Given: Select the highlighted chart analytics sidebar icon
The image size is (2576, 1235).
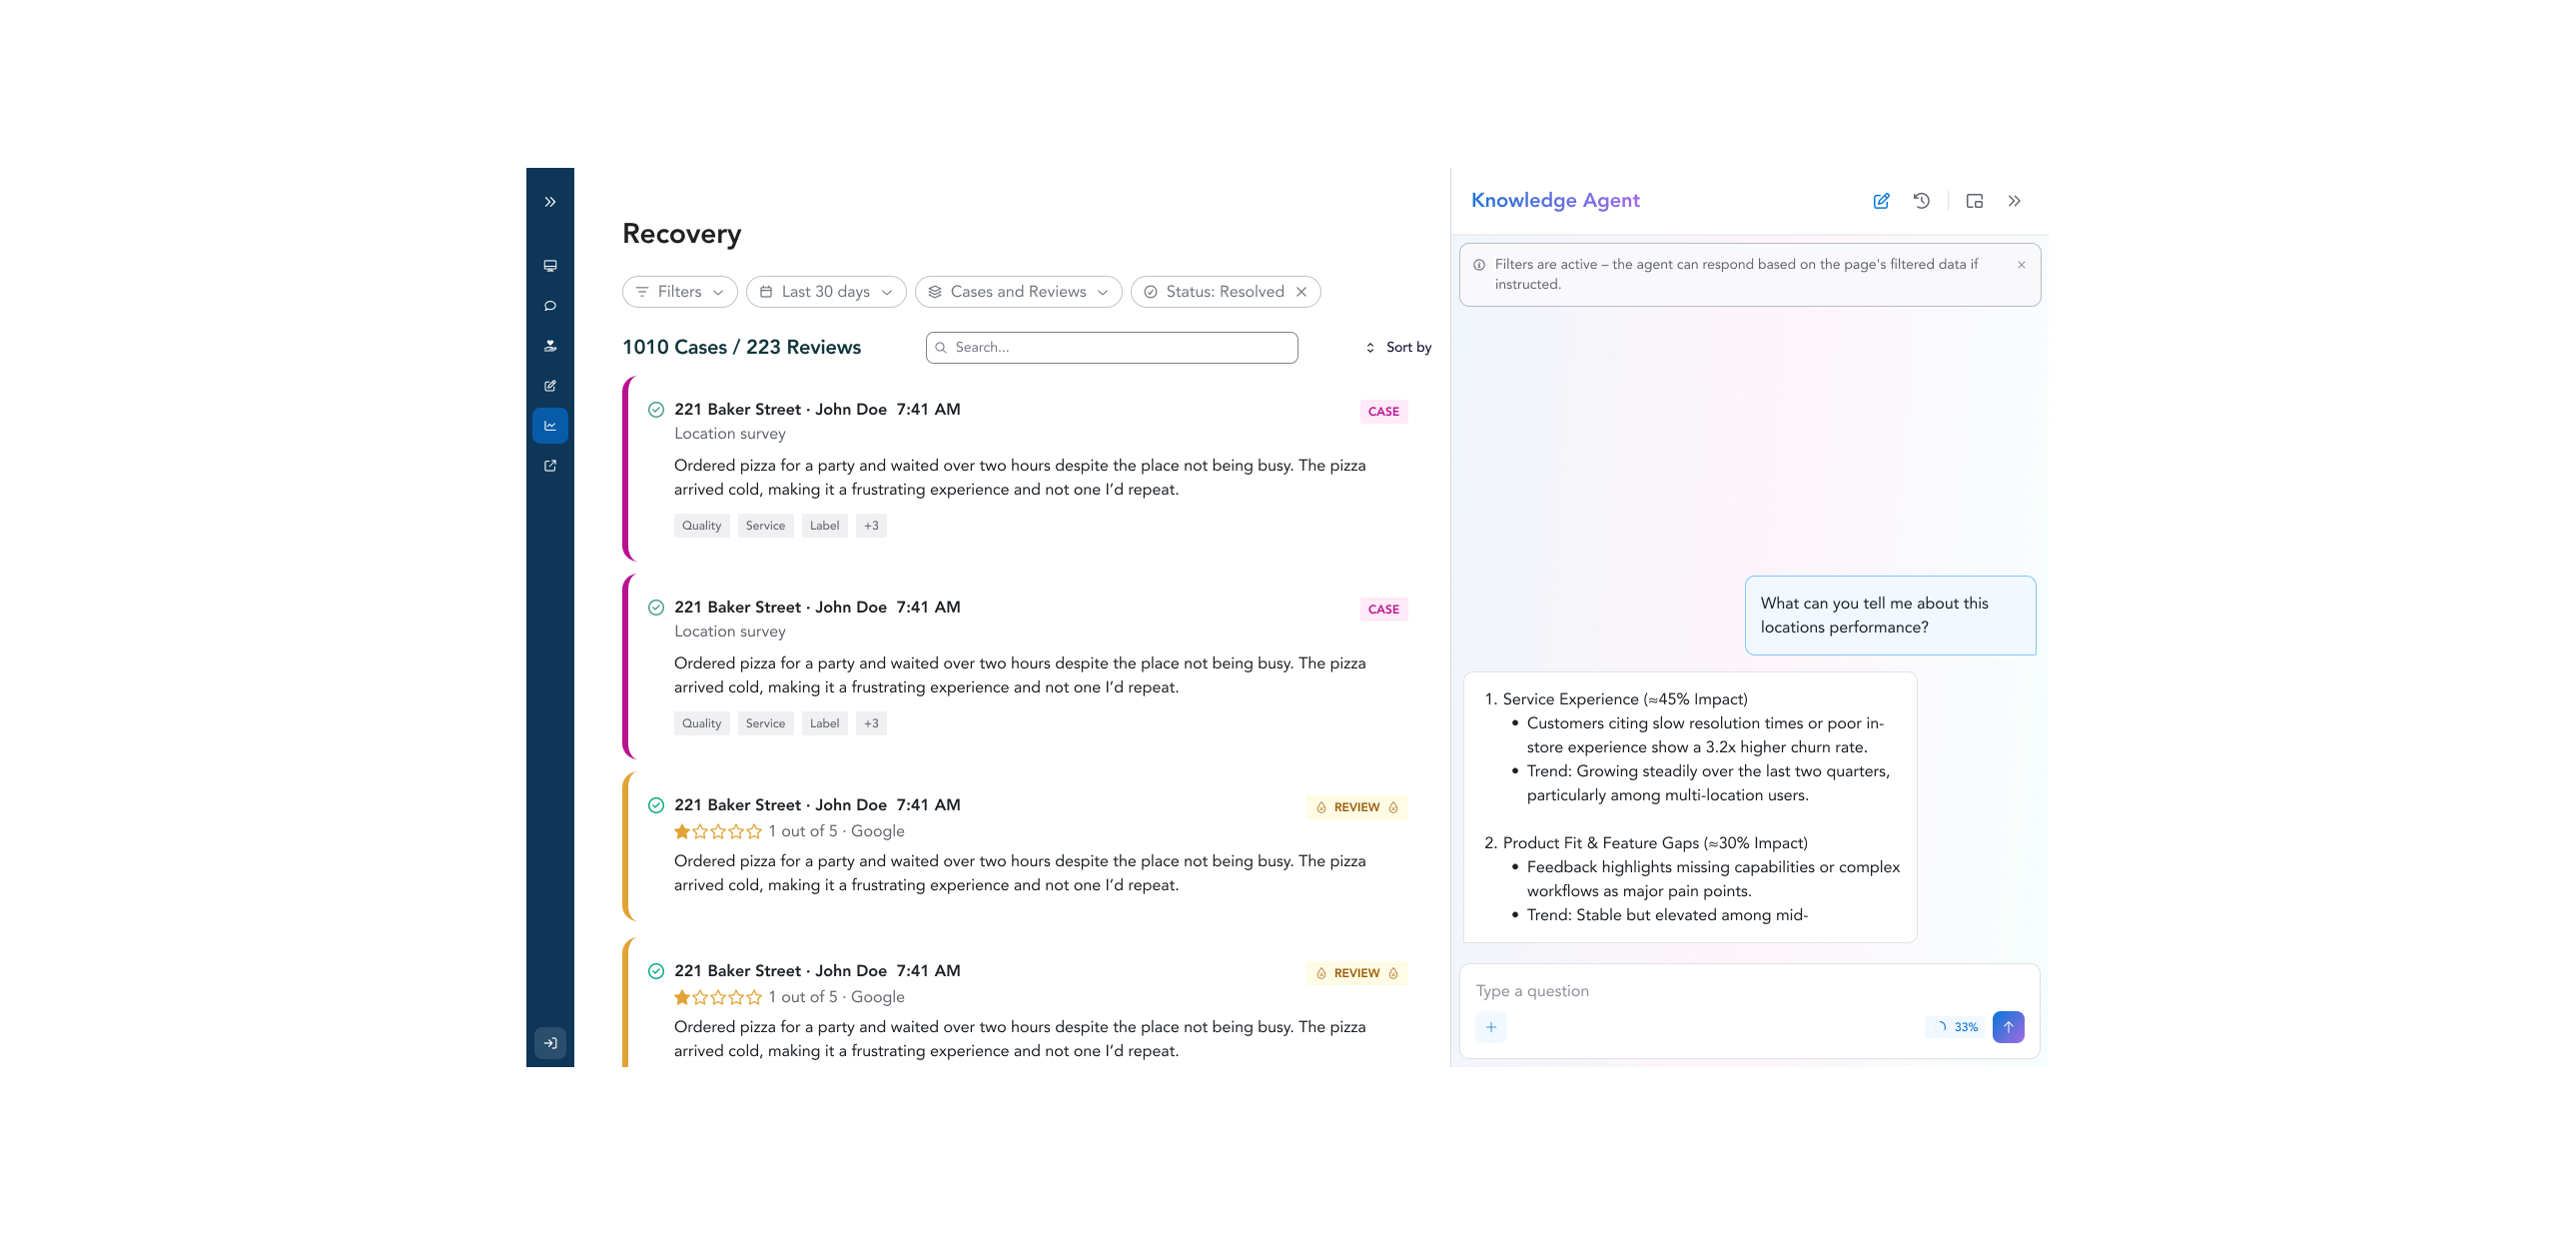Looking at the screenshot, I should [x=550, y=426].
